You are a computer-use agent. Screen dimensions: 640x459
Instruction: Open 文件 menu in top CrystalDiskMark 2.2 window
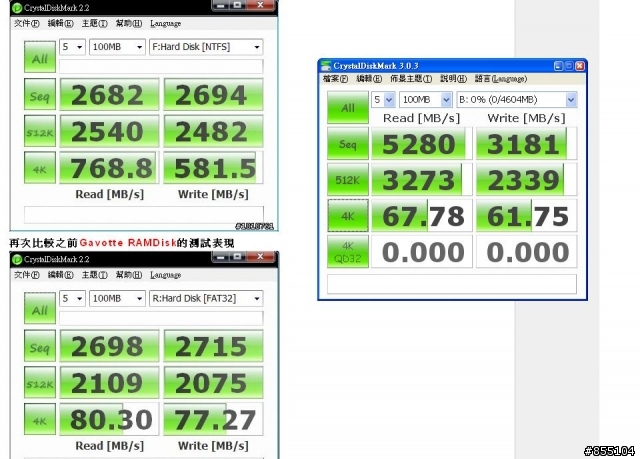27,23
